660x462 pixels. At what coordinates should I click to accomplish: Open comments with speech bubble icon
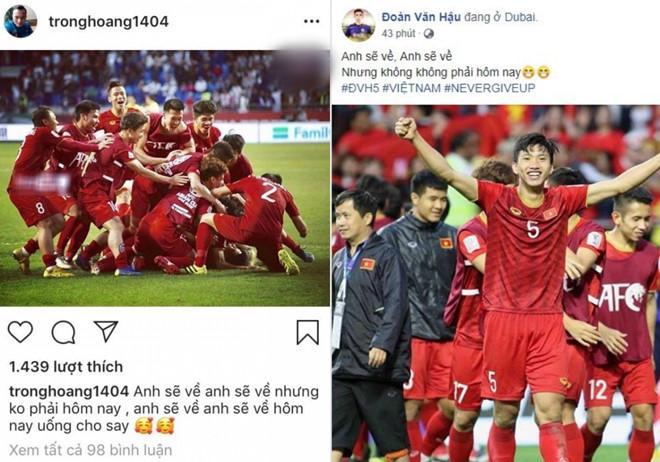64,332
